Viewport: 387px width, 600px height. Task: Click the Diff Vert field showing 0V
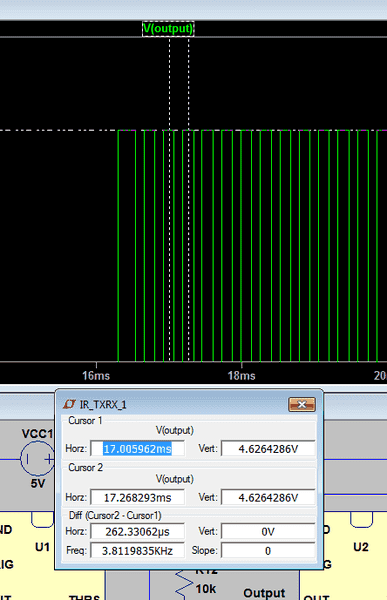click(268, 532)
